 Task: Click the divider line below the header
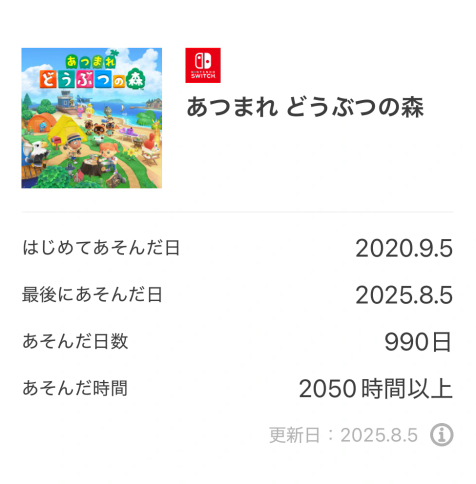click(x=237, y=212)
